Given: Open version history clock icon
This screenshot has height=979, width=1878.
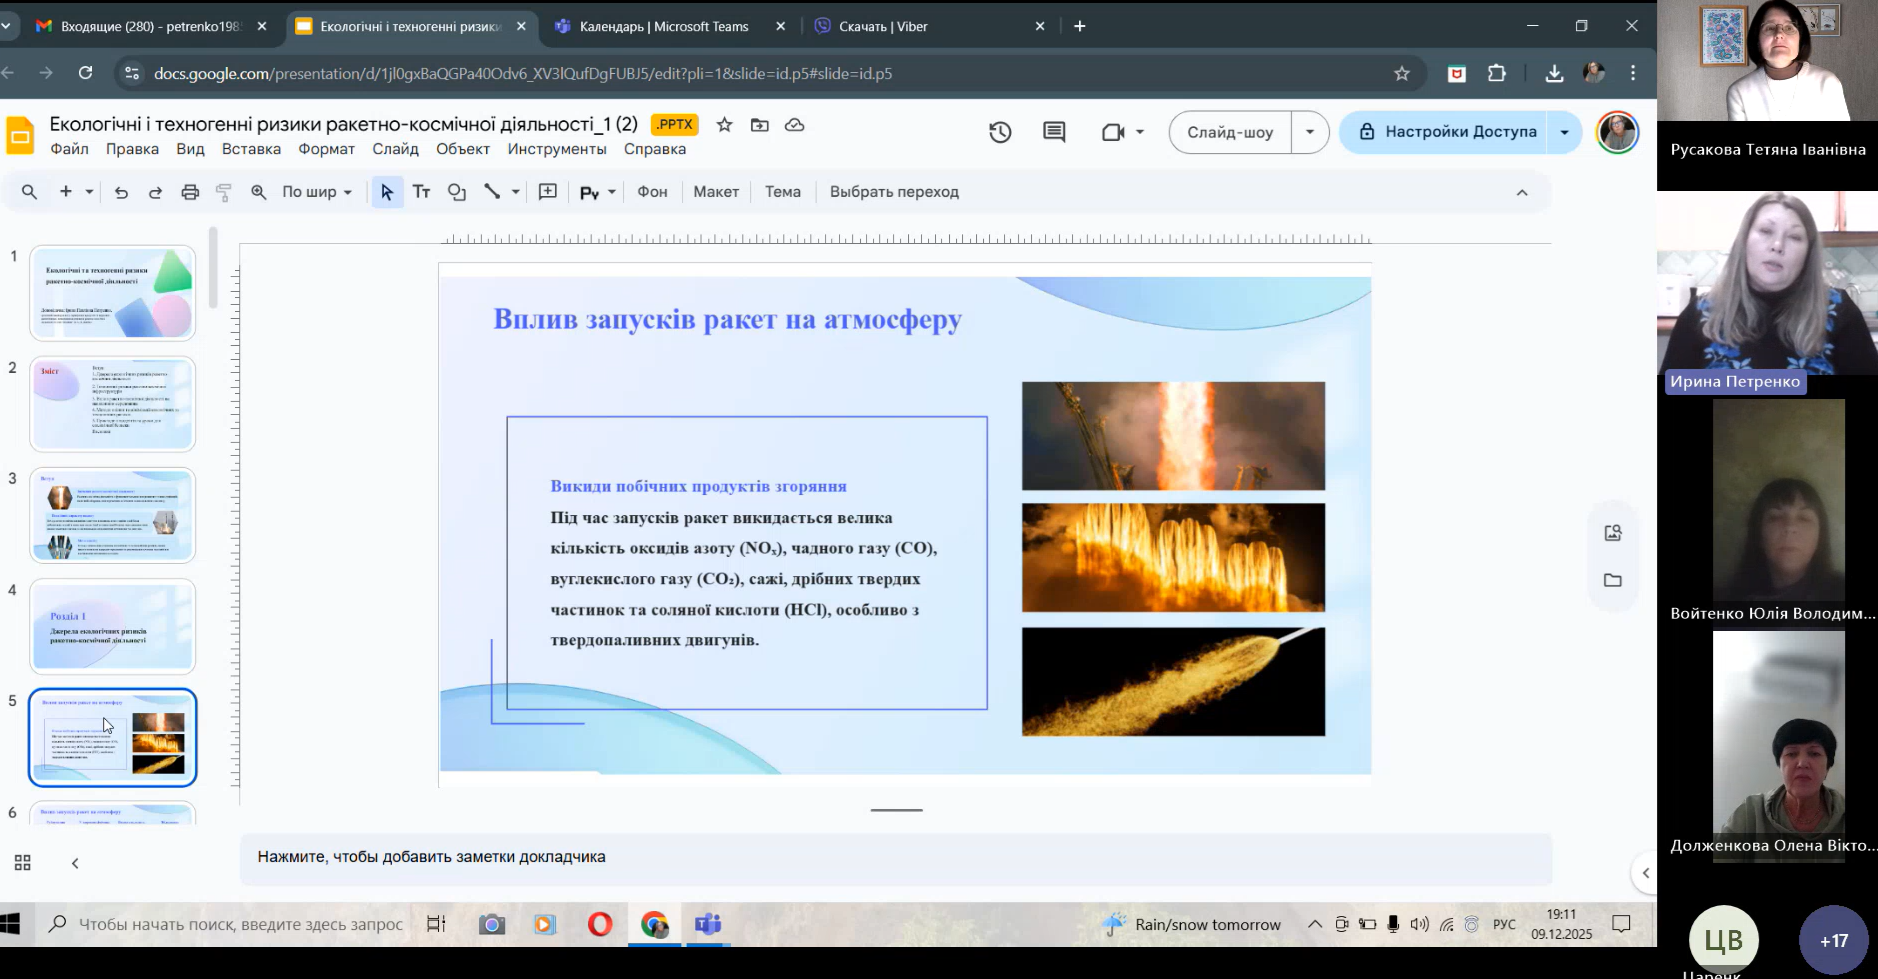Looking at the screenshot, I should point(1000,132).
